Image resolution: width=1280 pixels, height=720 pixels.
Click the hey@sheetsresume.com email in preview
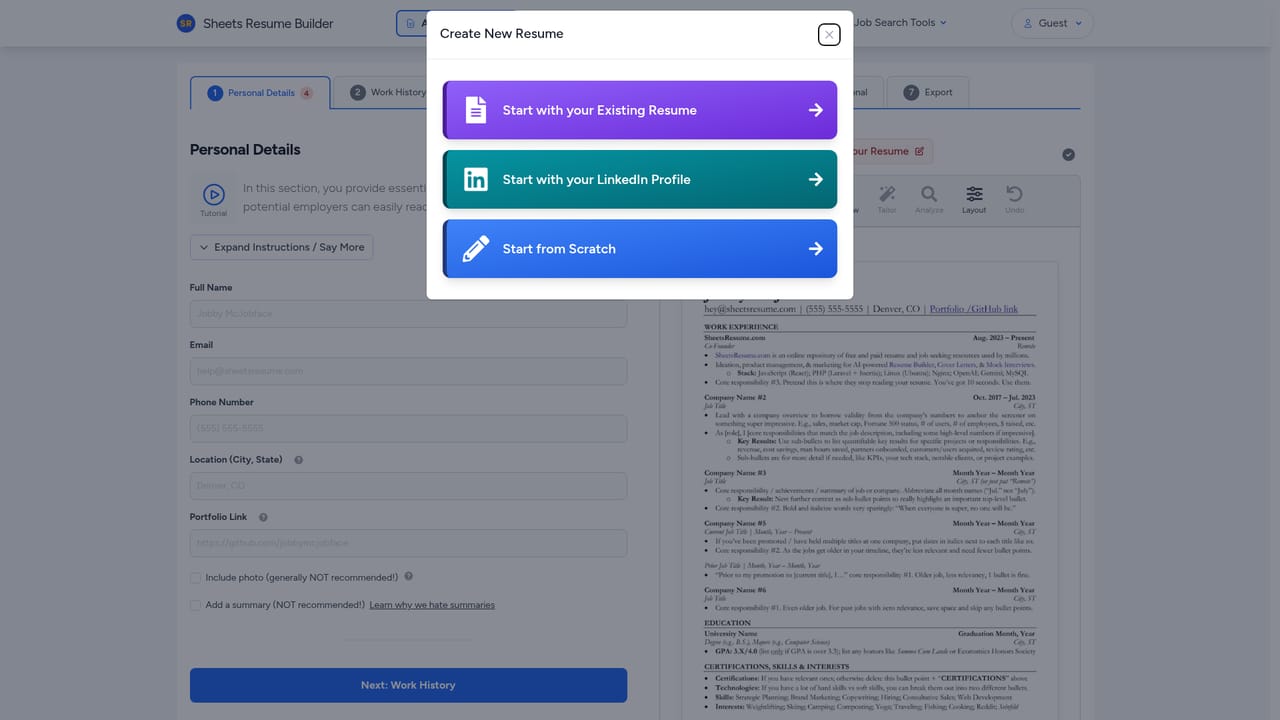click(x=750, y=310)
